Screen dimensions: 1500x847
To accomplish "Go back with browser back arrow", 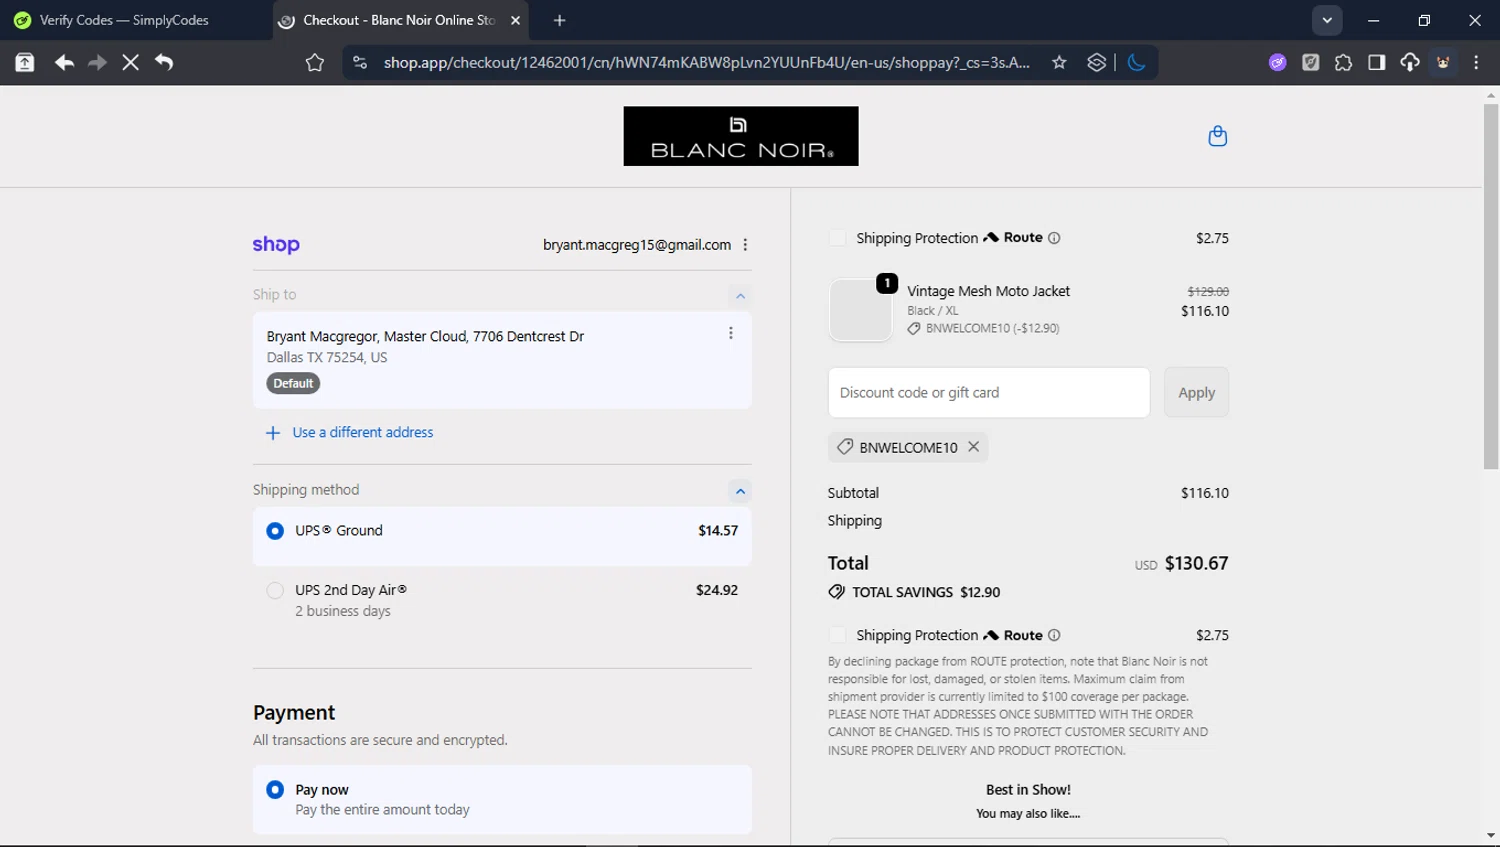I will (64, 62).
